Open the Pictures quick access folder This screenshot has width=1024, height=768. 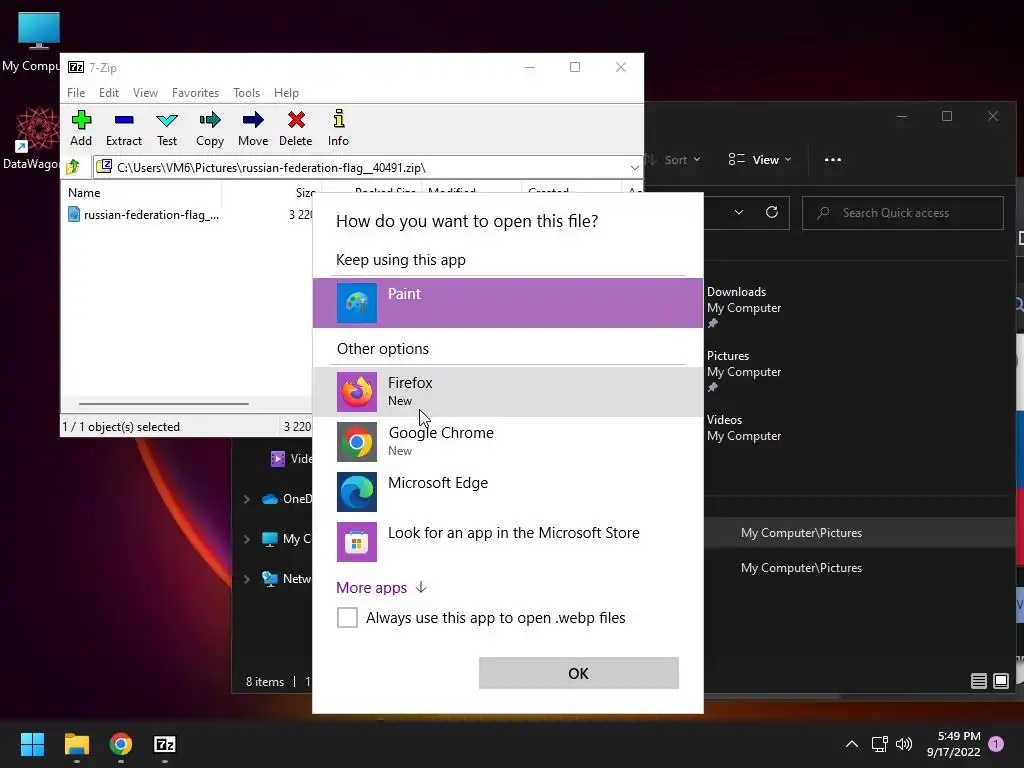coord(744,371)
